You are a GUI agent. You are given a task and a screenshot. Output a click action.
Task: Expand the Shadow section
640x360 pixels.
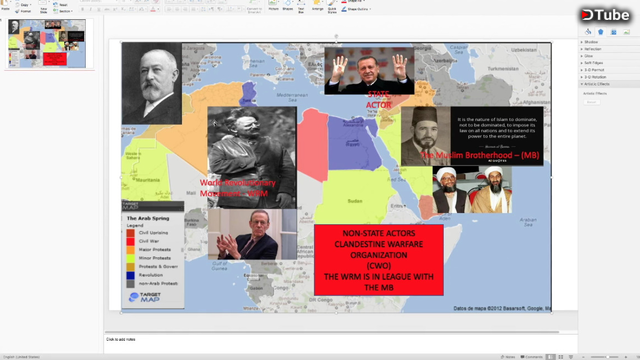click(x=591, y=42)
